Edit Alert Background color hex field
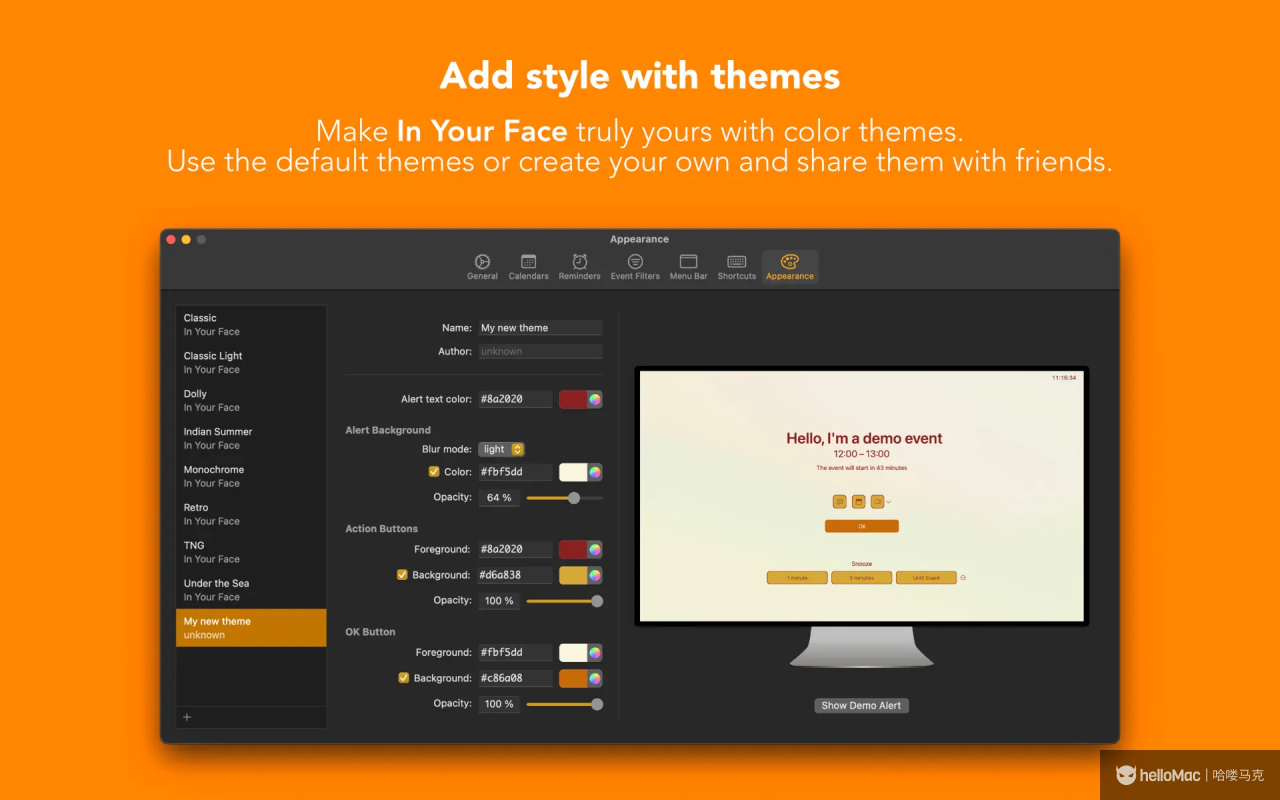The height and width of the screenshot is (800, 1280). (x=515, y=472)
